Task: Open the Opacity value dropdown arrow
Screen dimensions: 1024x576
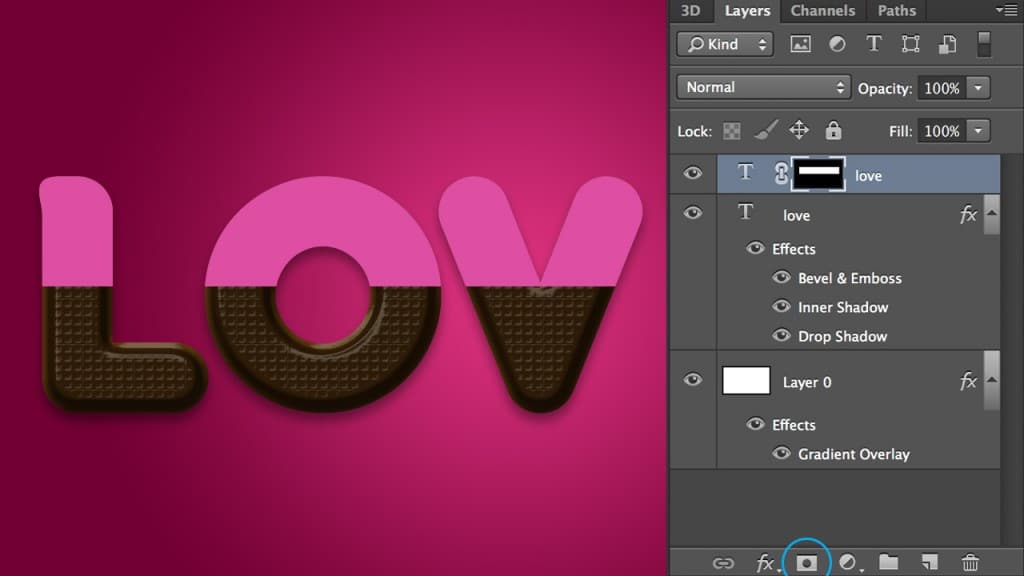Action: pos(976,88)
